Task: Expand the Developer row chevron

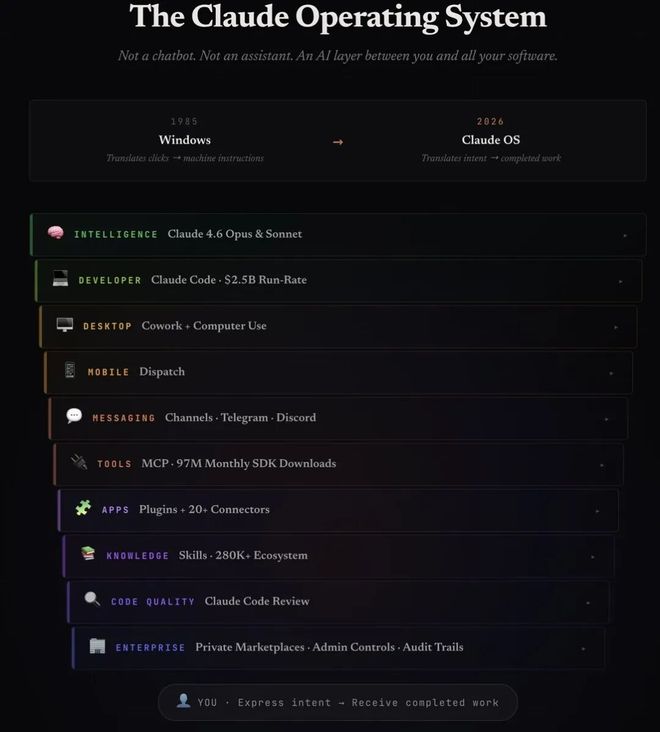Action: click(x=620, y=281)
